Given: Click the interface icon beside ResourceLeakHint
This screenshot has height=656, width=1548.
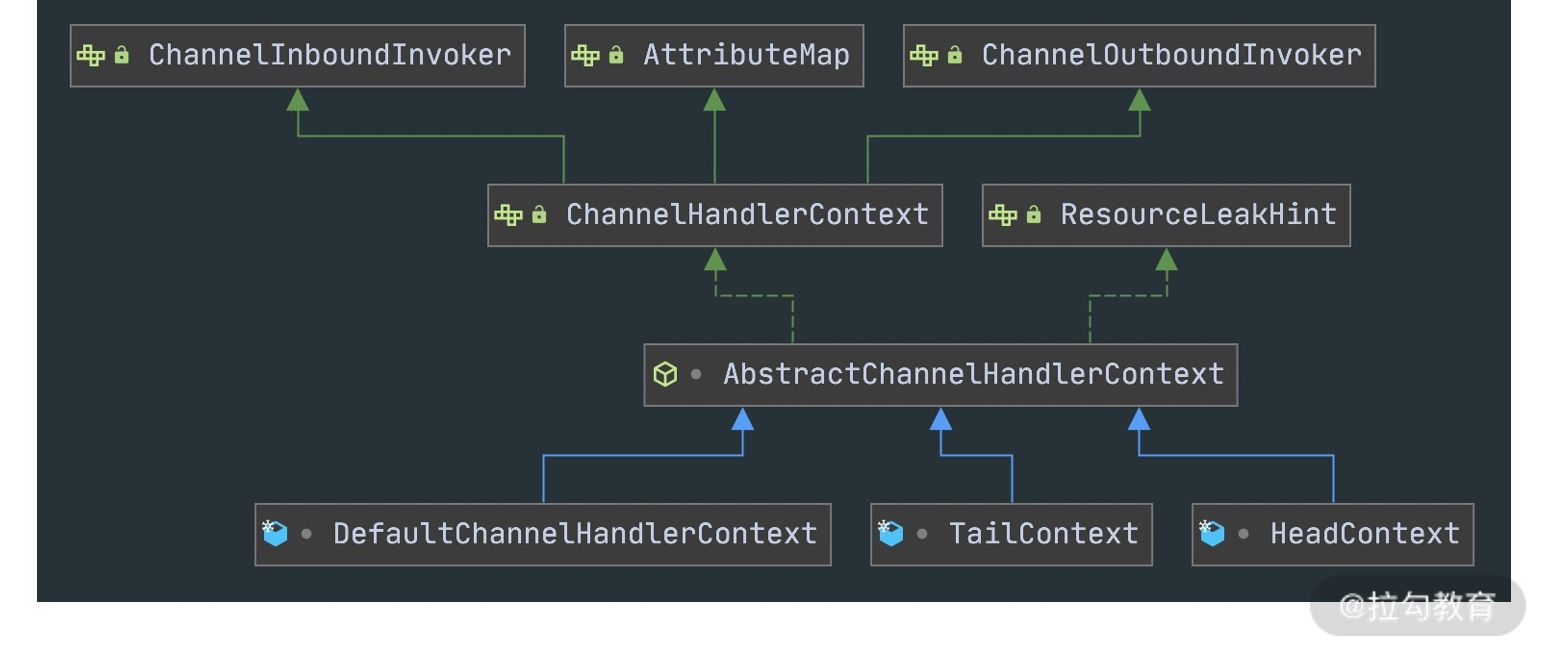Looking at the screenshot, I should [1003, 214].
